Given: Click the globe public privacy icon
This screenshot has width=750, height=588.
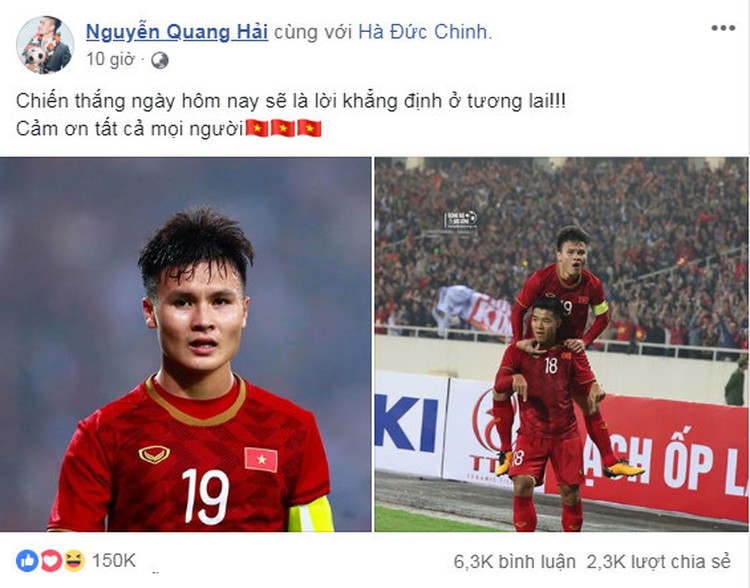Looking at the screenshot, I should [160, 60].
